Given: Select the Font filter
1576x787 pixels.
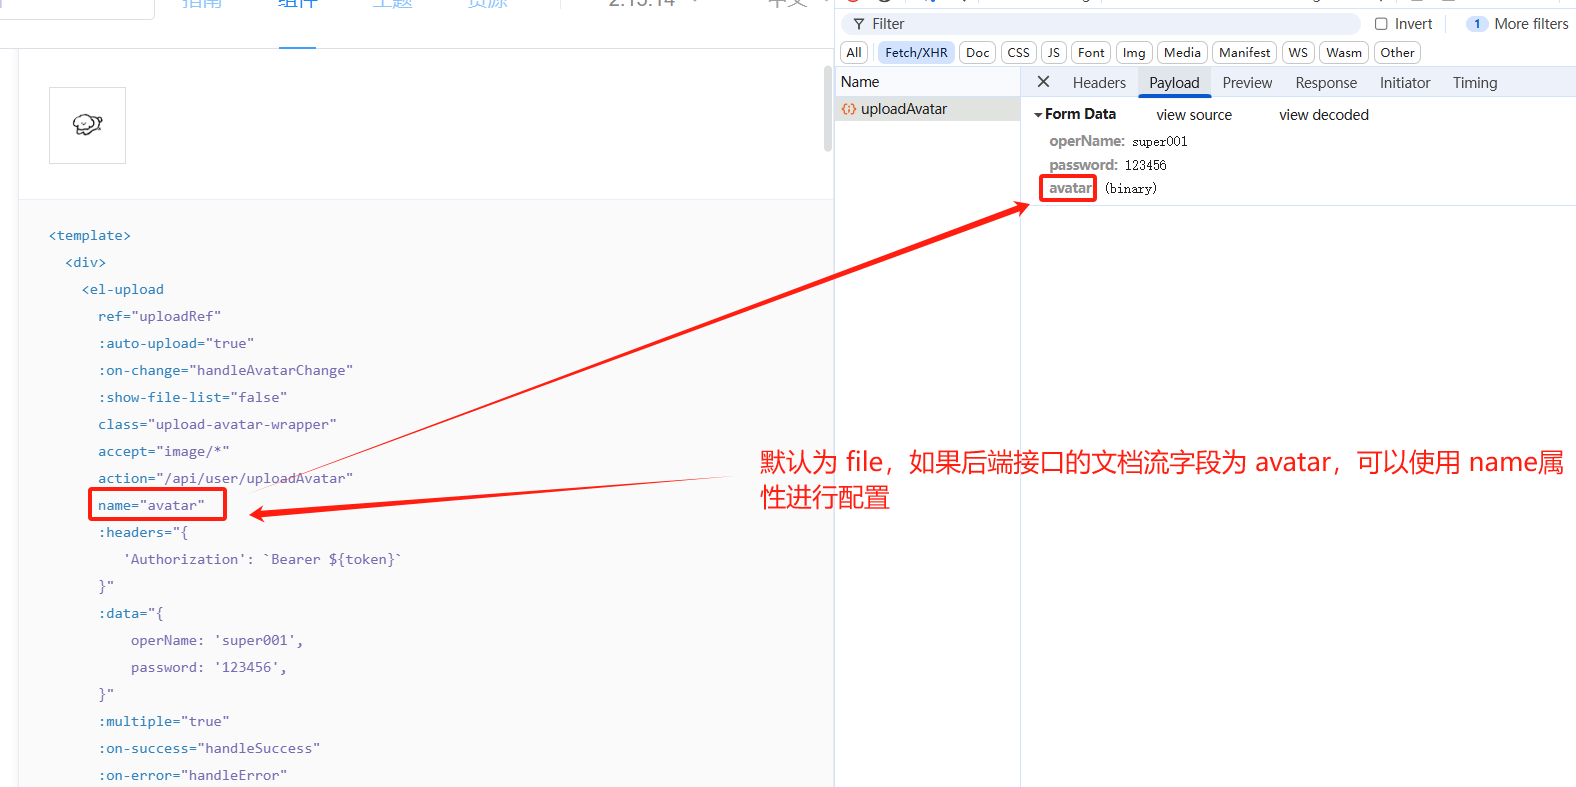Looking at the screenshot, I should point(1091,53).
